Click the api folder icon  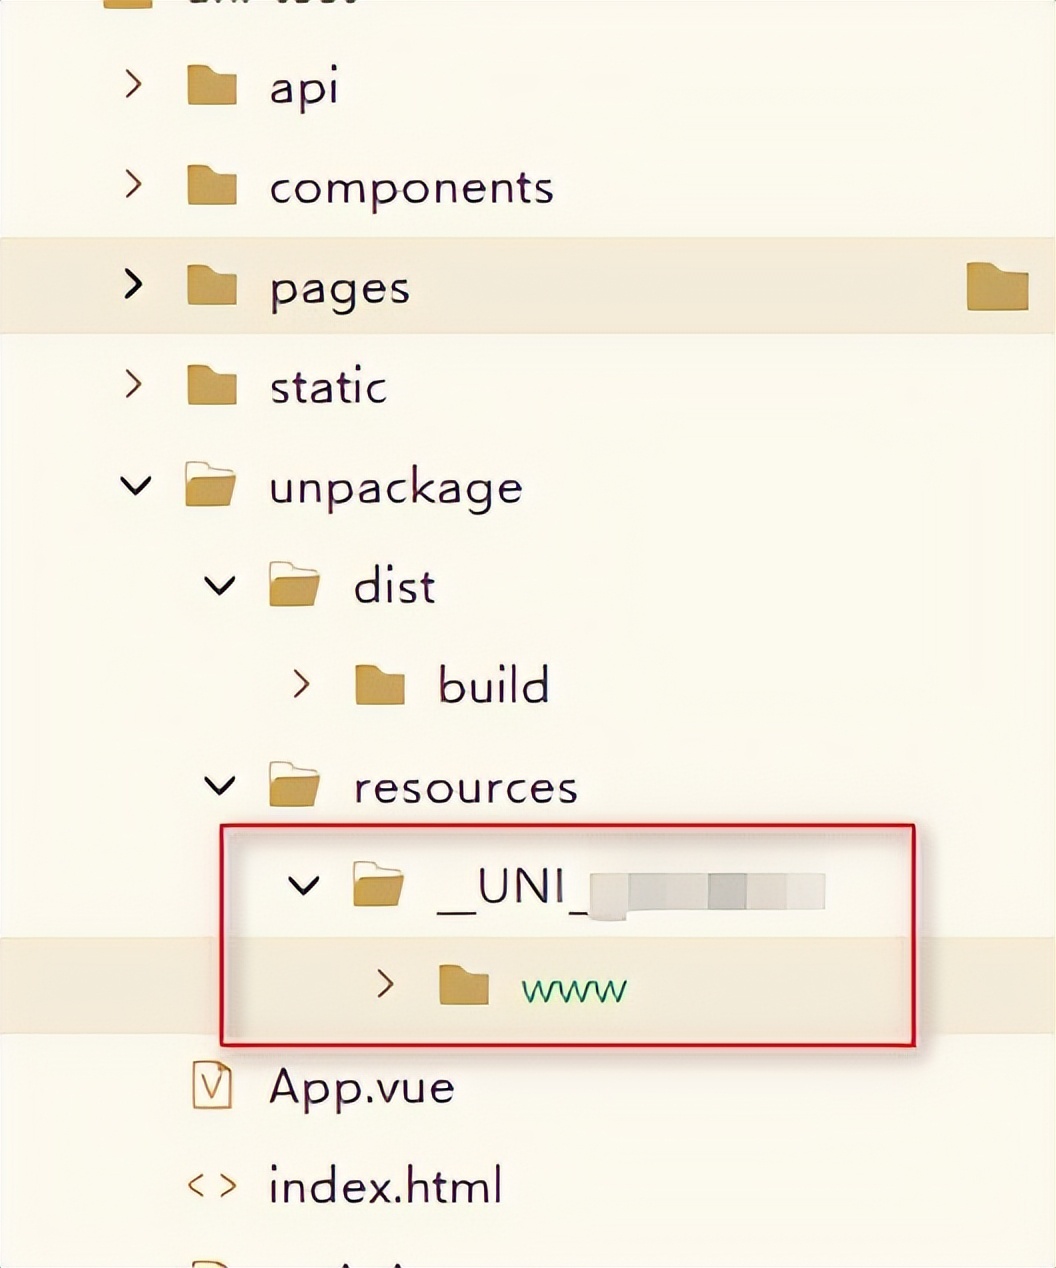(212, 88)
